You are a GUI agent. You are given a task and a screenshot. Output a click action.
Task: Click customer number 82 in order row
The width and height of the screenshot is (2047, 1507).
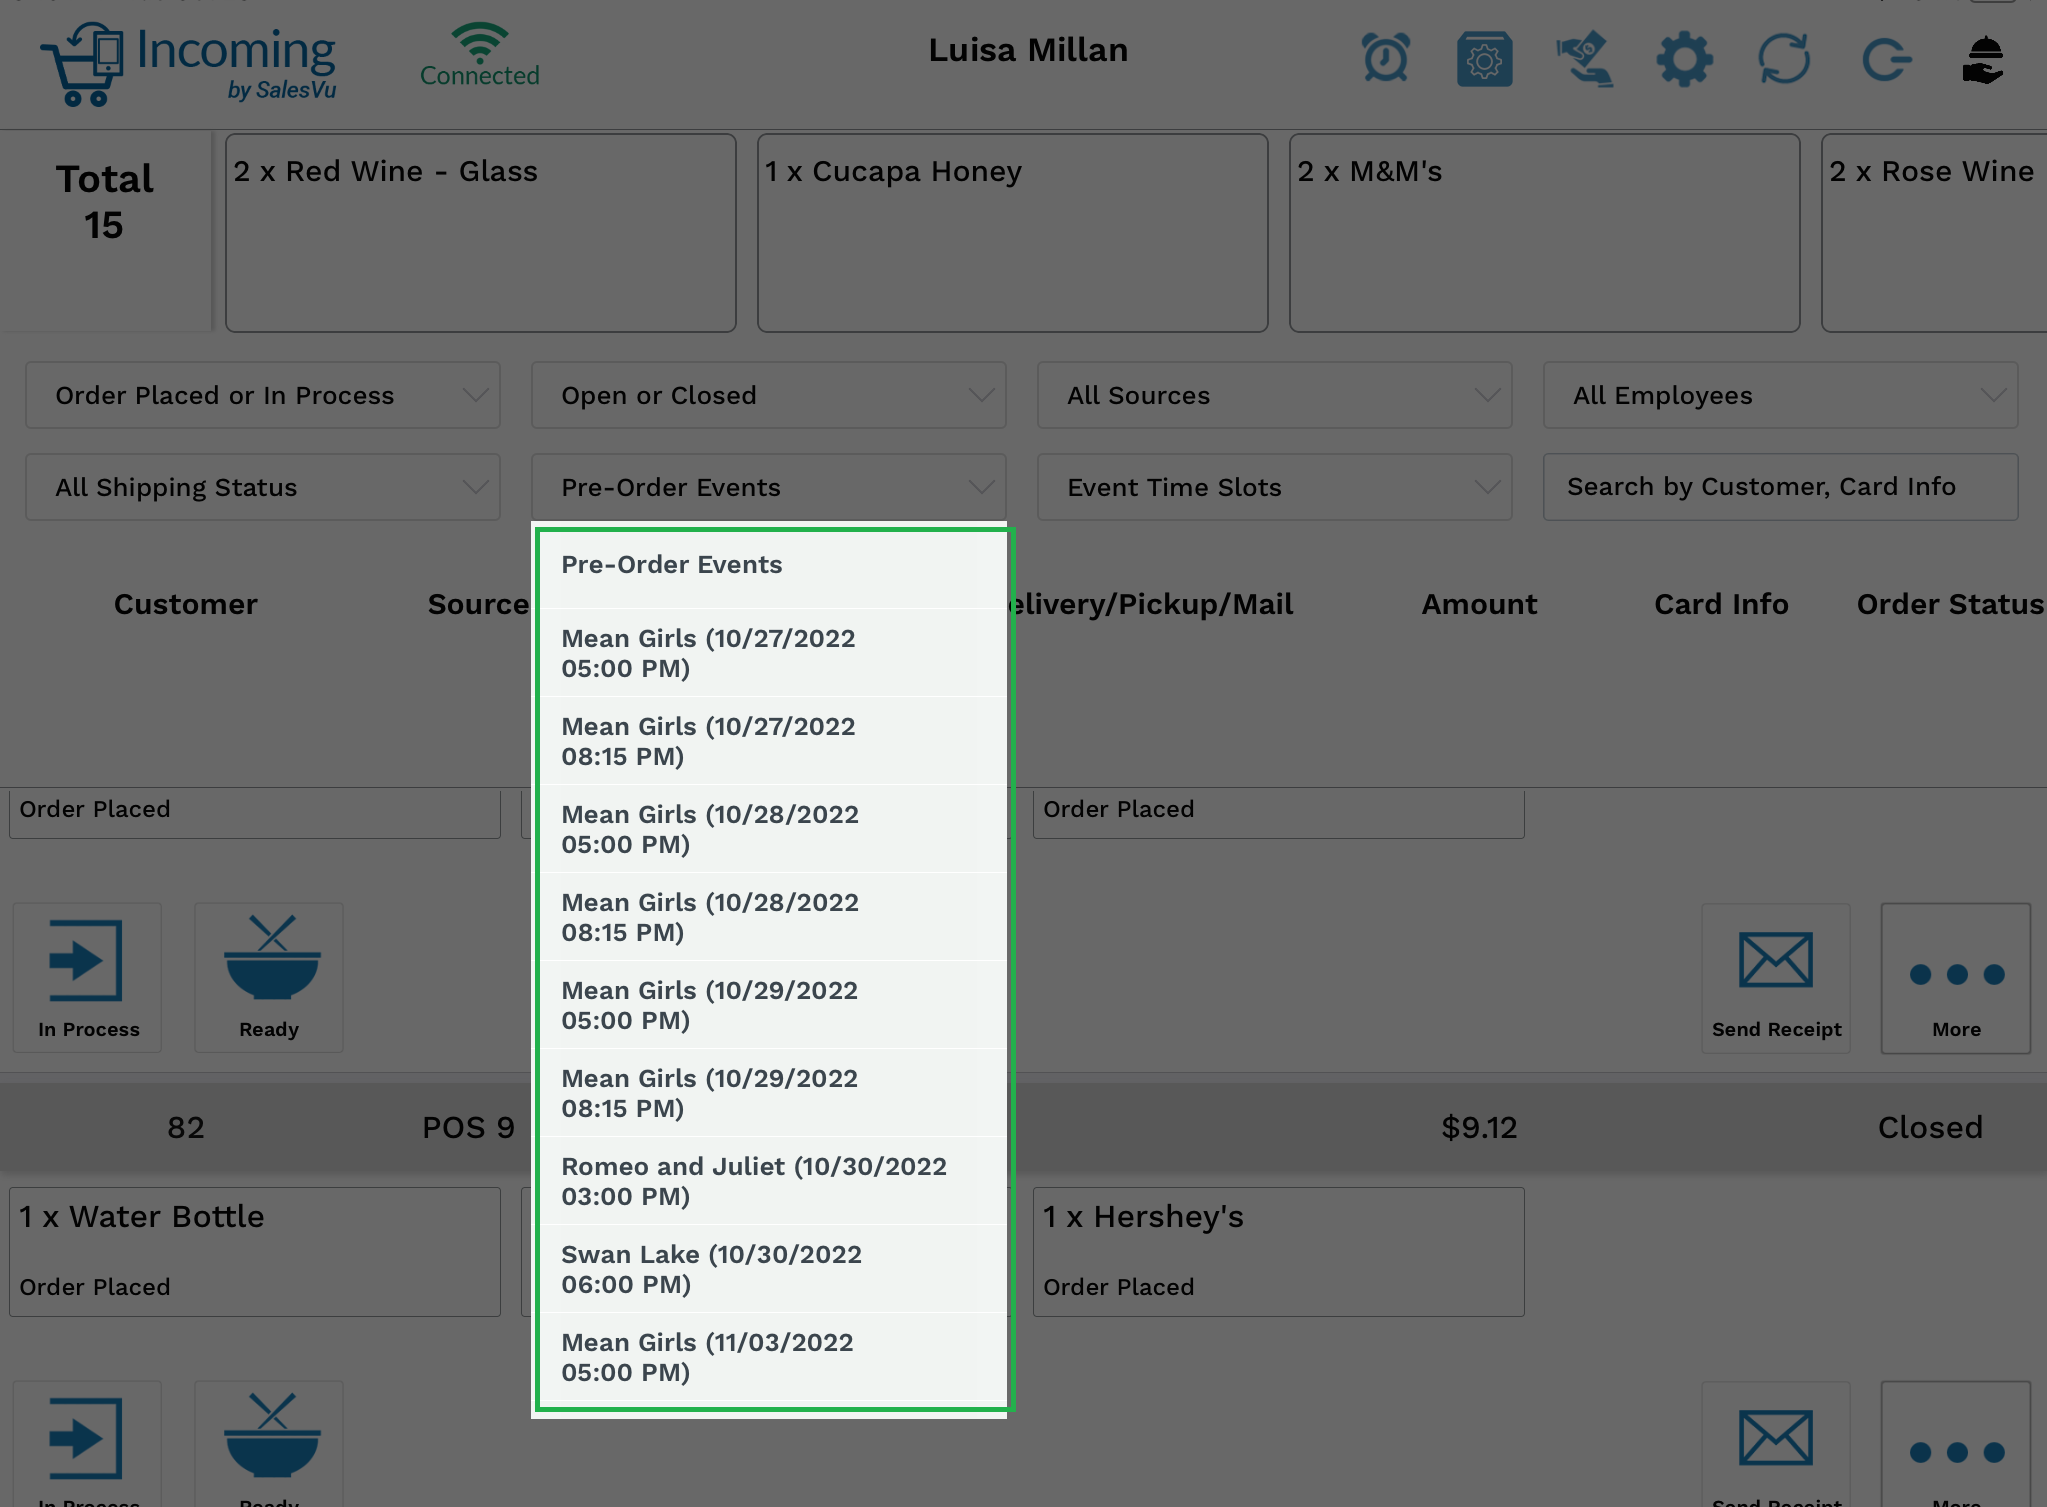186,1127
